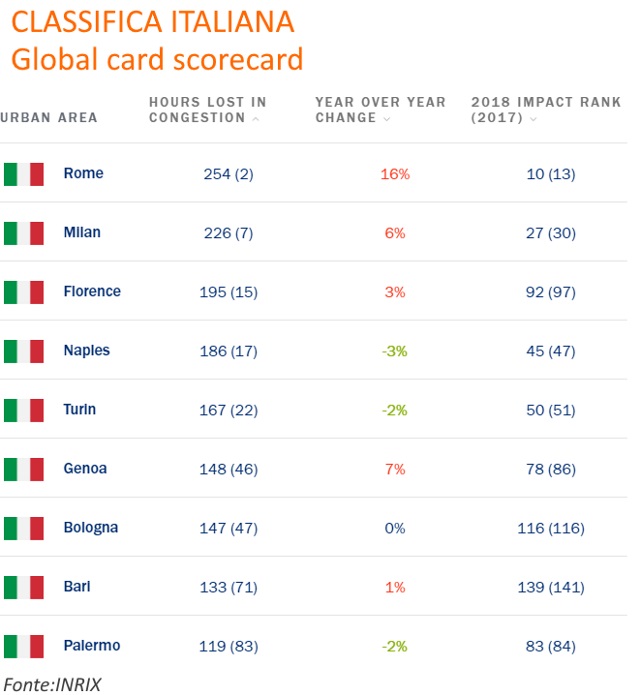The height and width of the screenshot is (695, 640).
Task: Click the Italian flag beside Milan
Action: click(23, 233)
